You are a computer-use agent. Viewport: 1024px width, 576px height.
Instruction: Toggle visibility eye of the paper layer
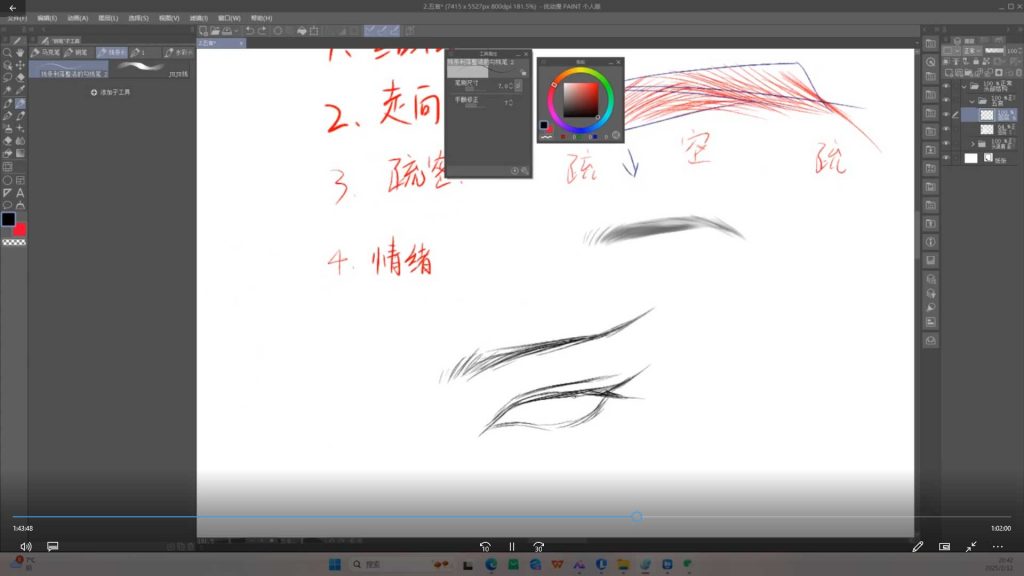[946, 158]
